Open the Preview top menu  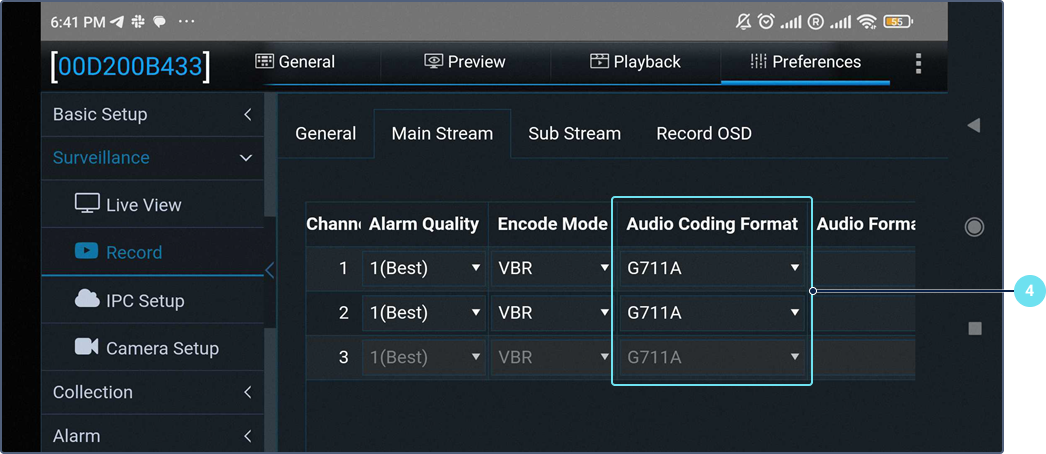465,62
